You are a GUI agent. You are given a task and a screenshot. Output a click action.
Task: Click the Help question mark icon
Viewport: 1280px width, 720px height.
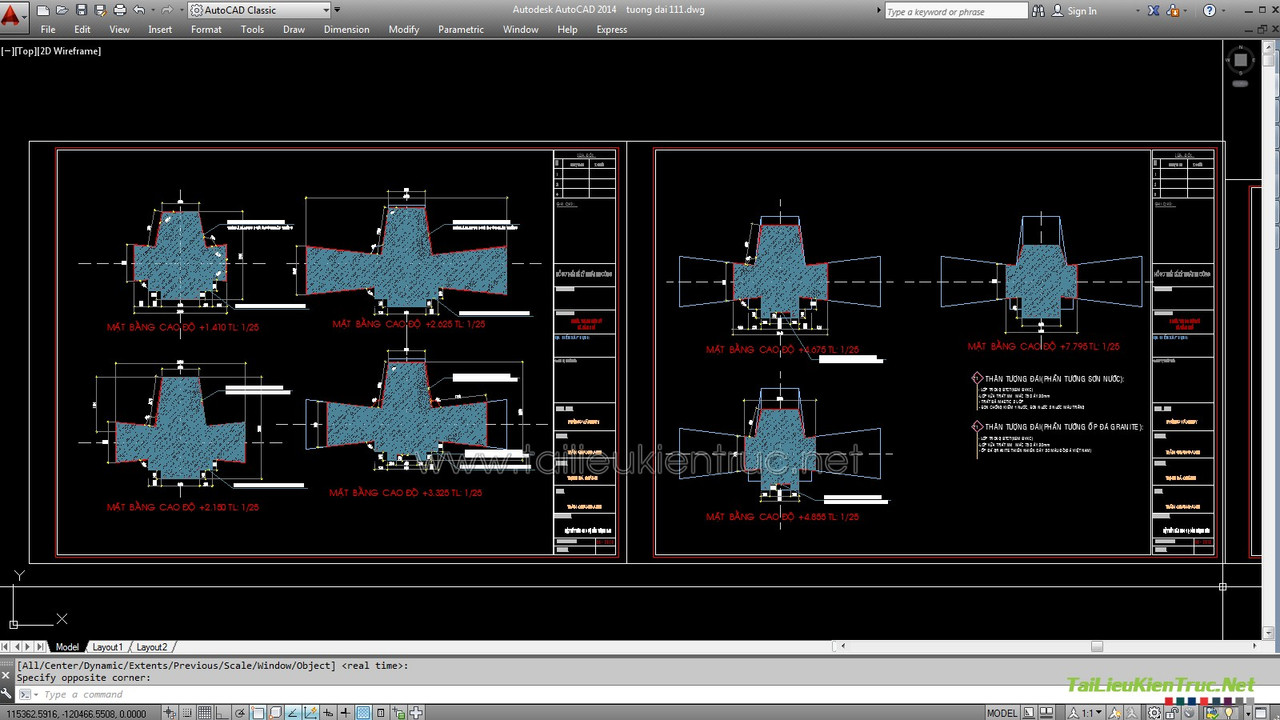[1209, 11]
